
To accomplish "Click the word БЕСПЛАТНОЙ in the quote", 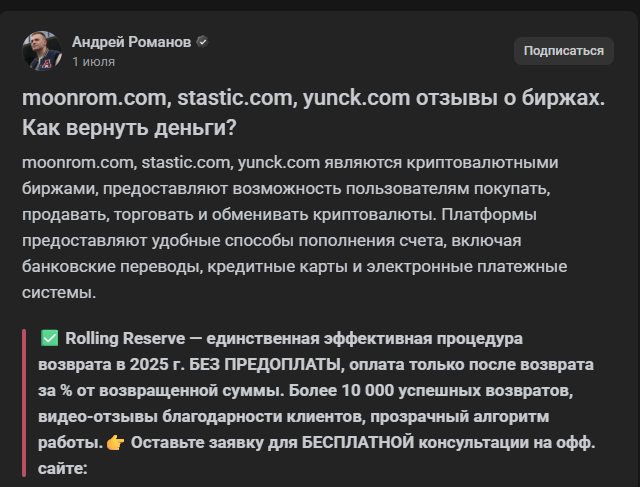I will 358,443.
